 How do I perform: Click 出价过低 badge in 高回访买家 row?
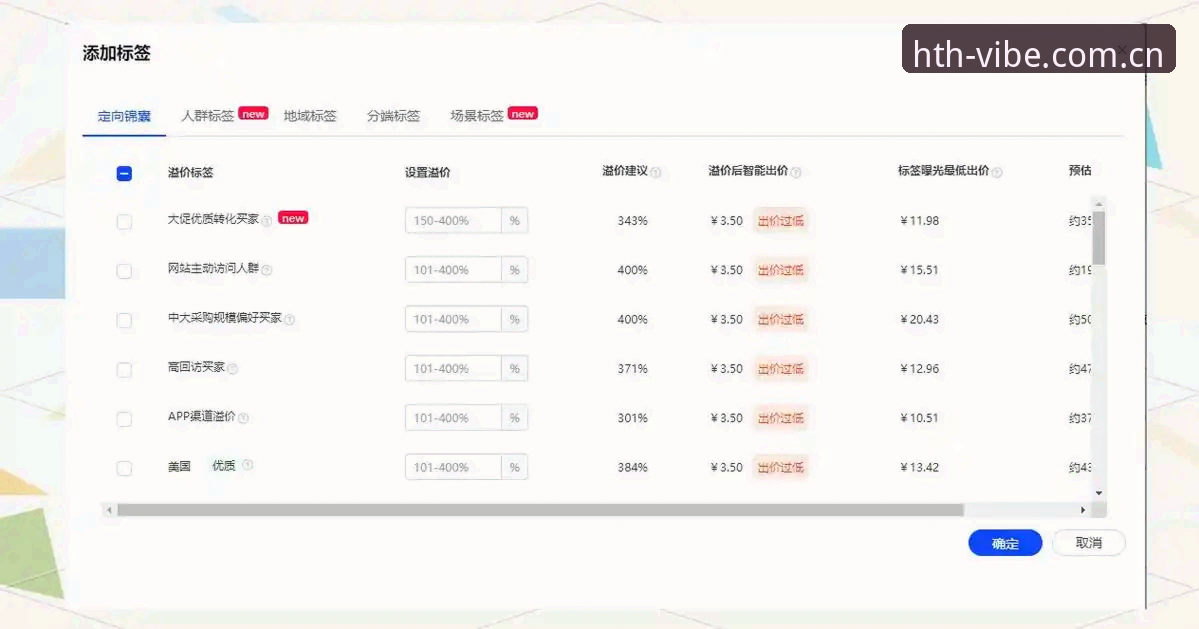[781, 368]
